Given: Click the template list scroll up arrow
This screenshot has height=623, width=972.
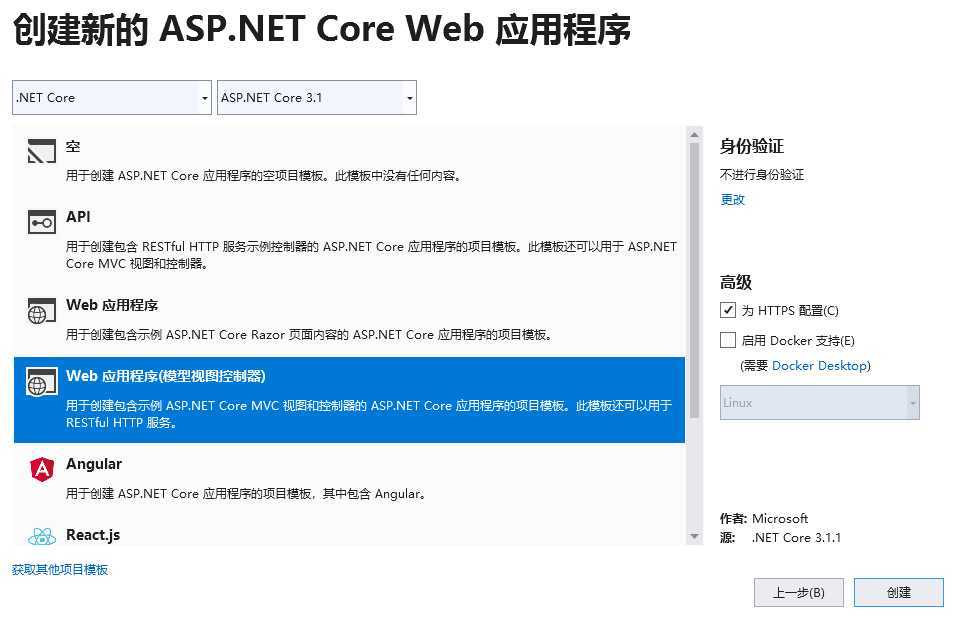Looking at the screenshot, I should pyautogui.click(x=694, y=134).
